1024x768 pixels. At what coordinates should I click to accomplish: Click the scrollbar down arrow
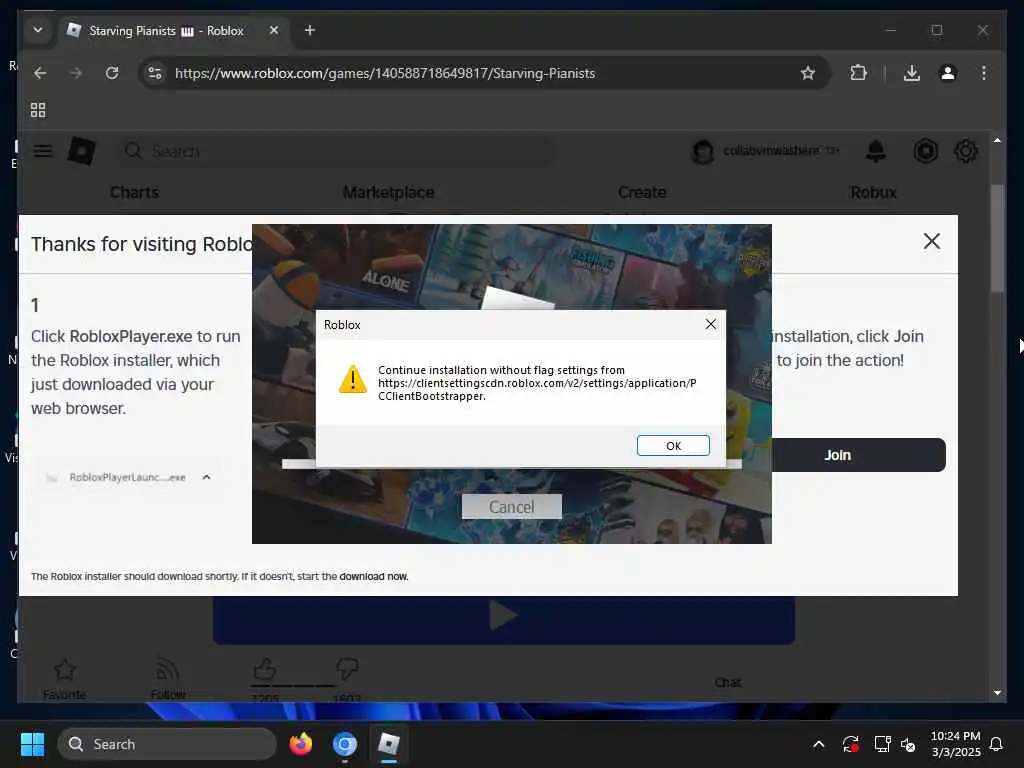[x=997, y=692]
